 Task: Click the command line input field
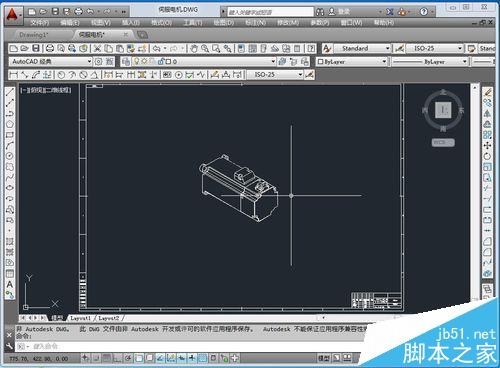pyautogui.click(x=187, y=346)
